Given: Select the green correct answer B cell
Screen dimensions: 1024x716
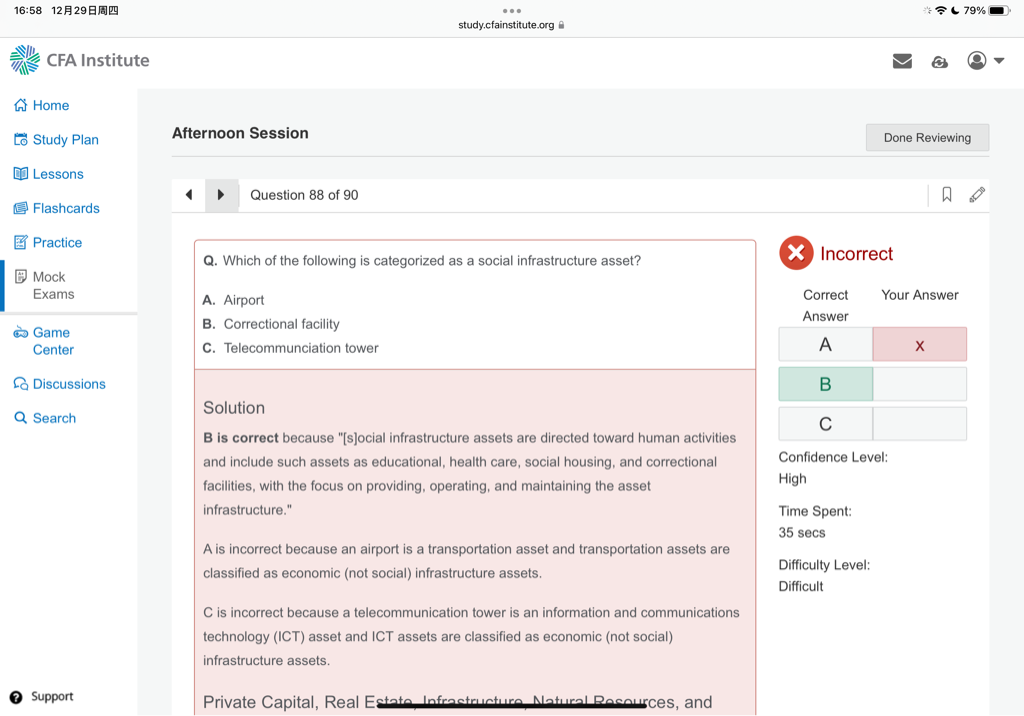Looking at the screenshot, I should [825, 384].
